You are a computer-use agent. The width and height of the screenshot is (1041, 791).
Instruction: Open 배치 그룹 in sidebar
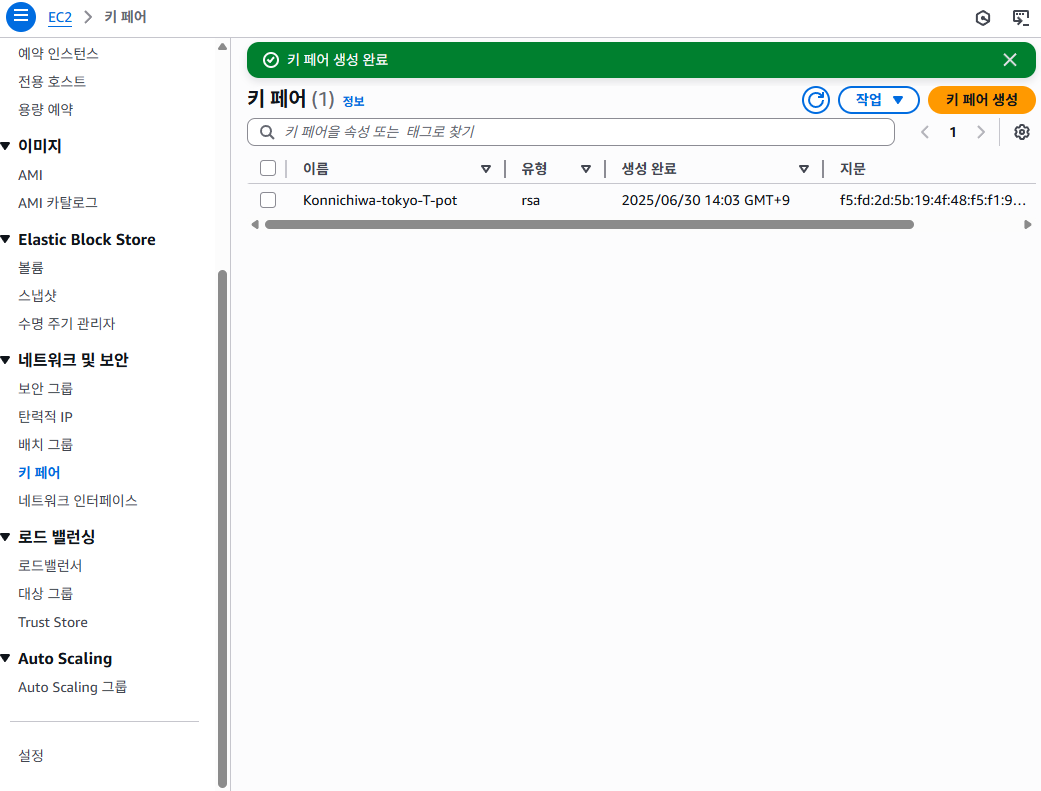(x=45, y=444)
